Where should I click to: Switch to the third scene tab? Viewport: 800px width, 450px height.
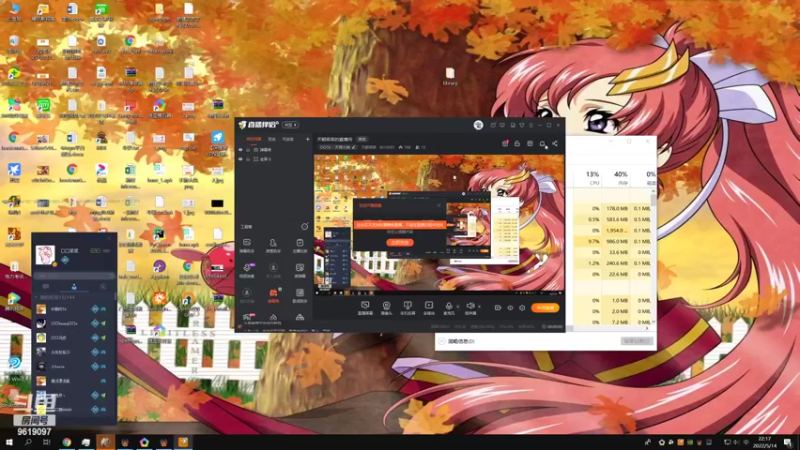[288, 139]
